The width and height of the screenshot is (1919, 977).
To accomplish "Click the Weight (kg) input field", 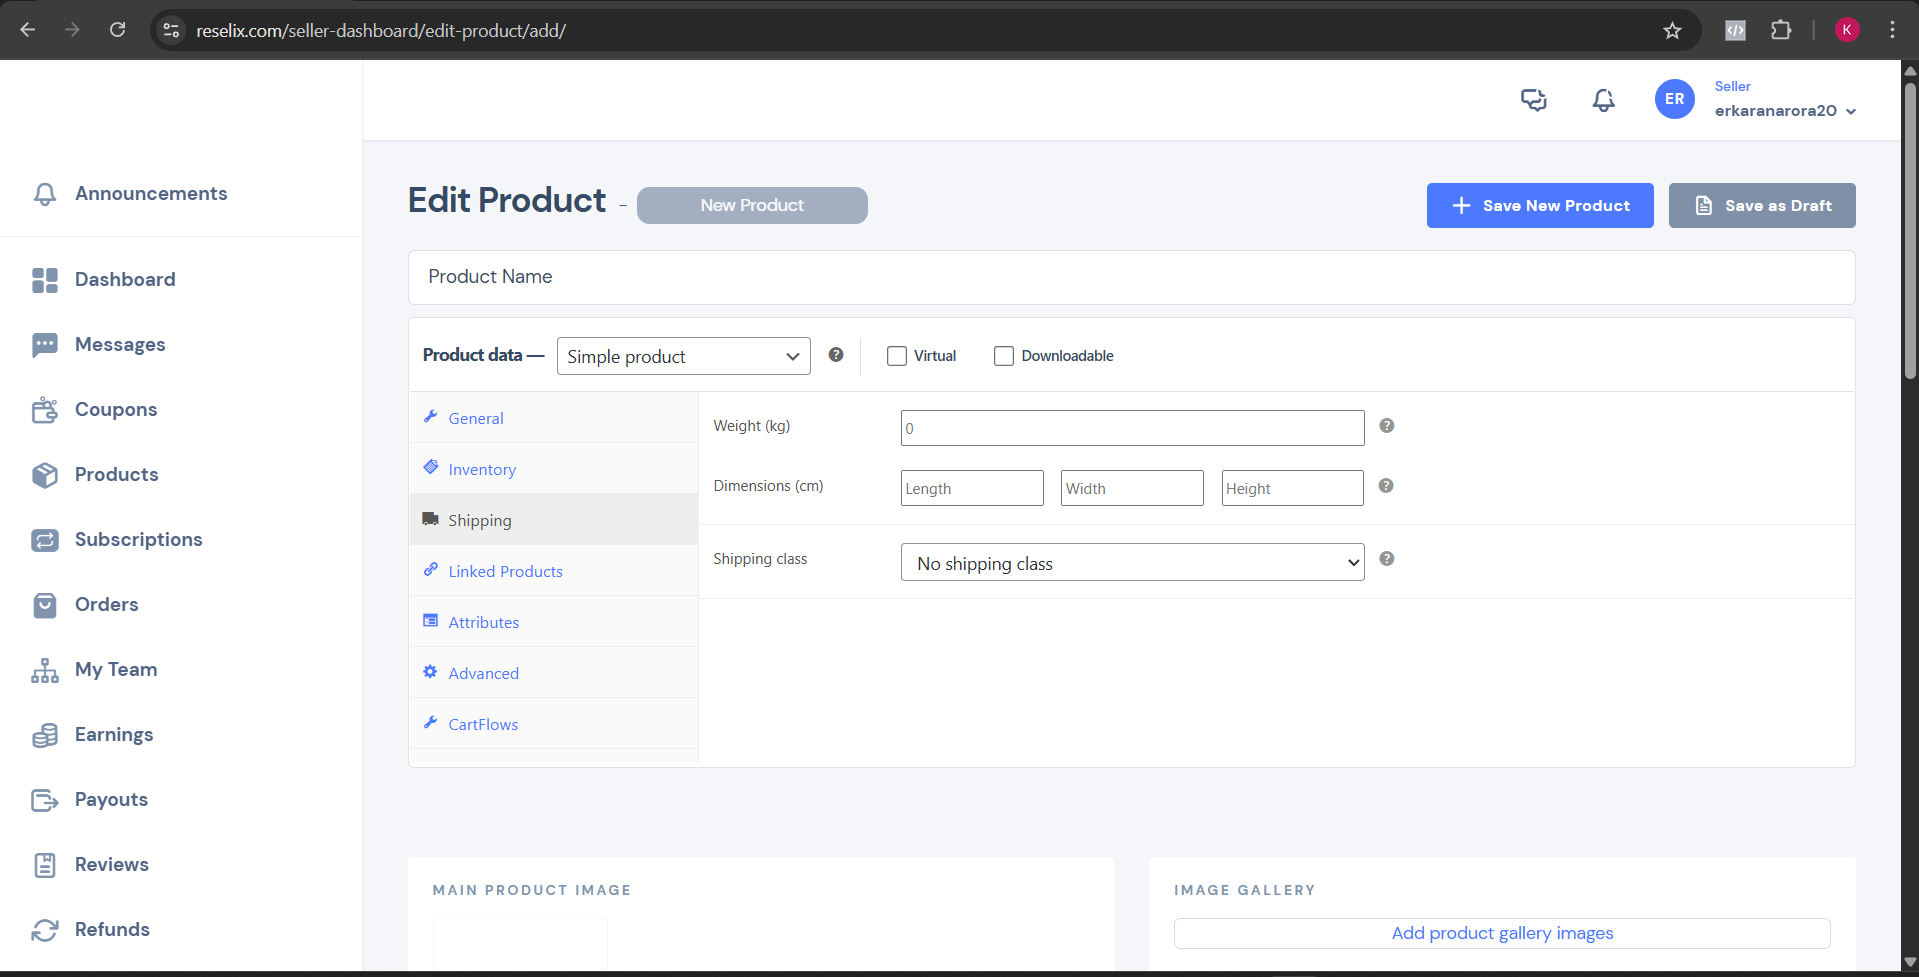I will point(1132,428).
